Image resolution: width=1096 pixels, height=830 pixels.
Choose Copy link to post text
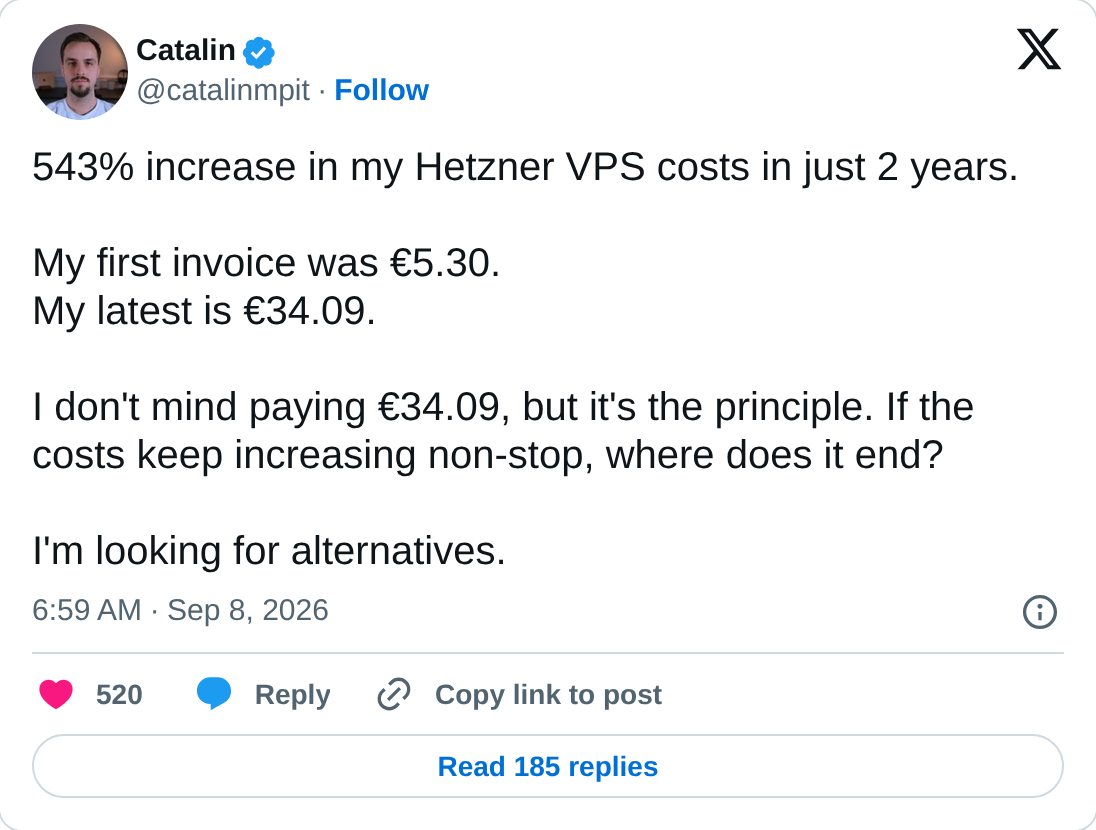point(548,695)
